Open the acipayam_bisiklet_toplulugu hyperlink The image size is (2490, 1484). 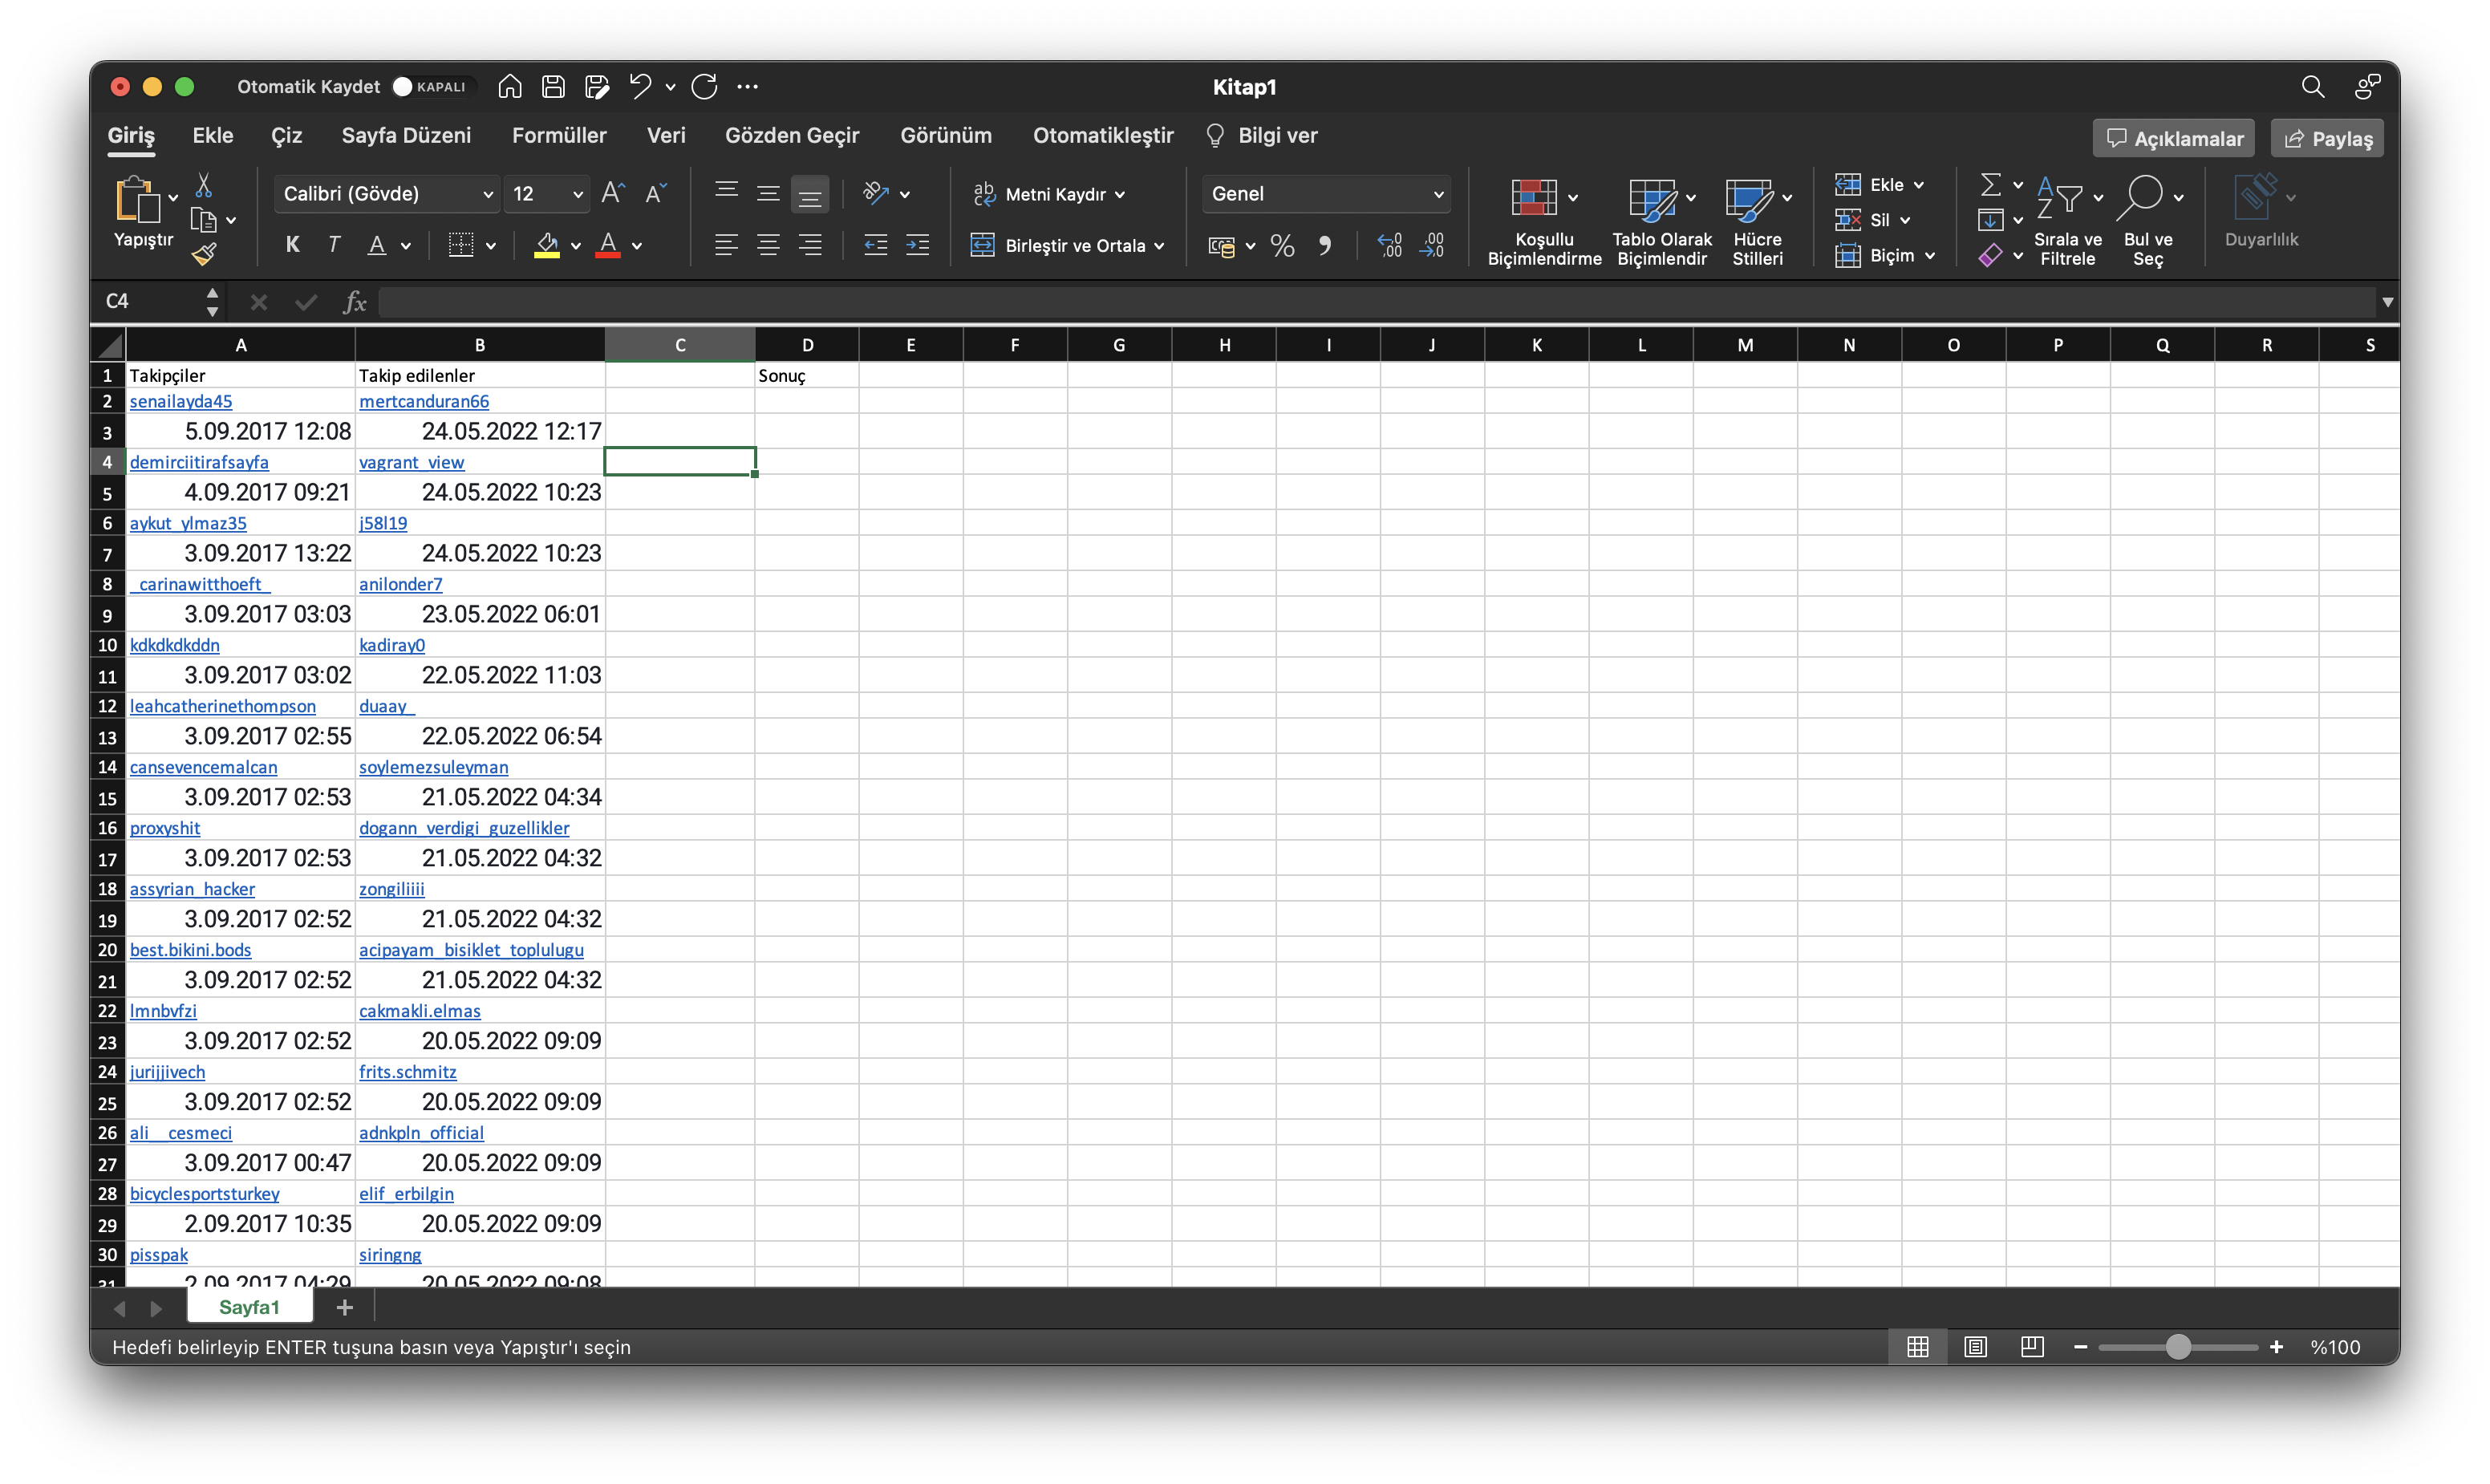[471, 950]
